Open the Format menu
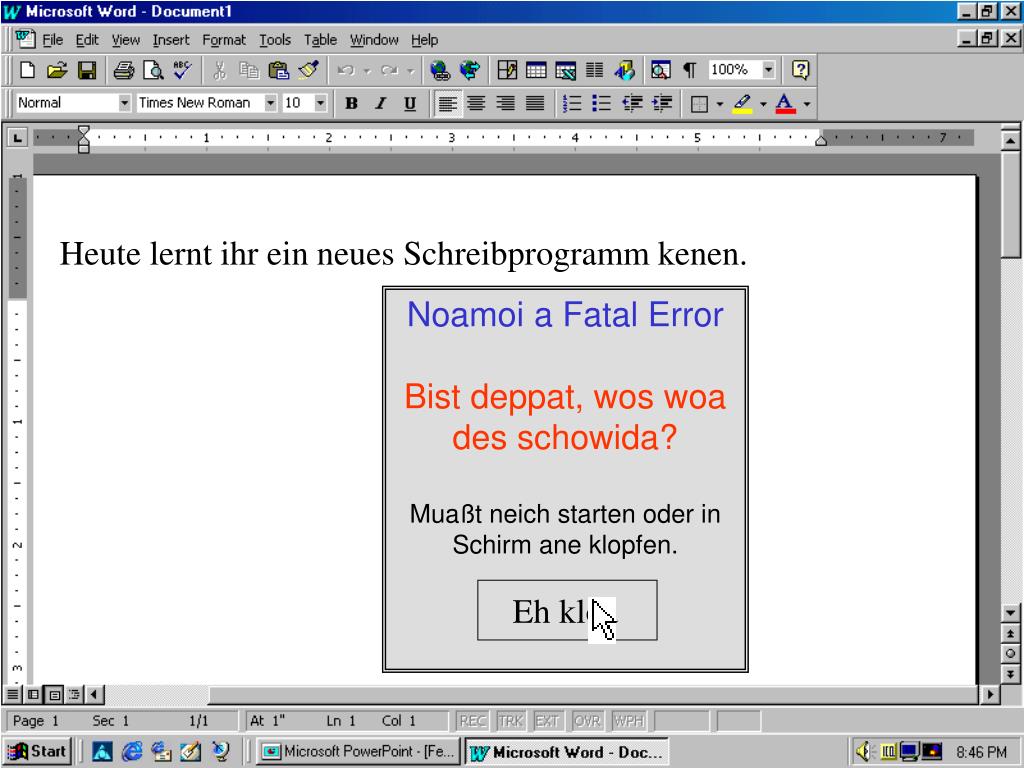 click(224, 40)
